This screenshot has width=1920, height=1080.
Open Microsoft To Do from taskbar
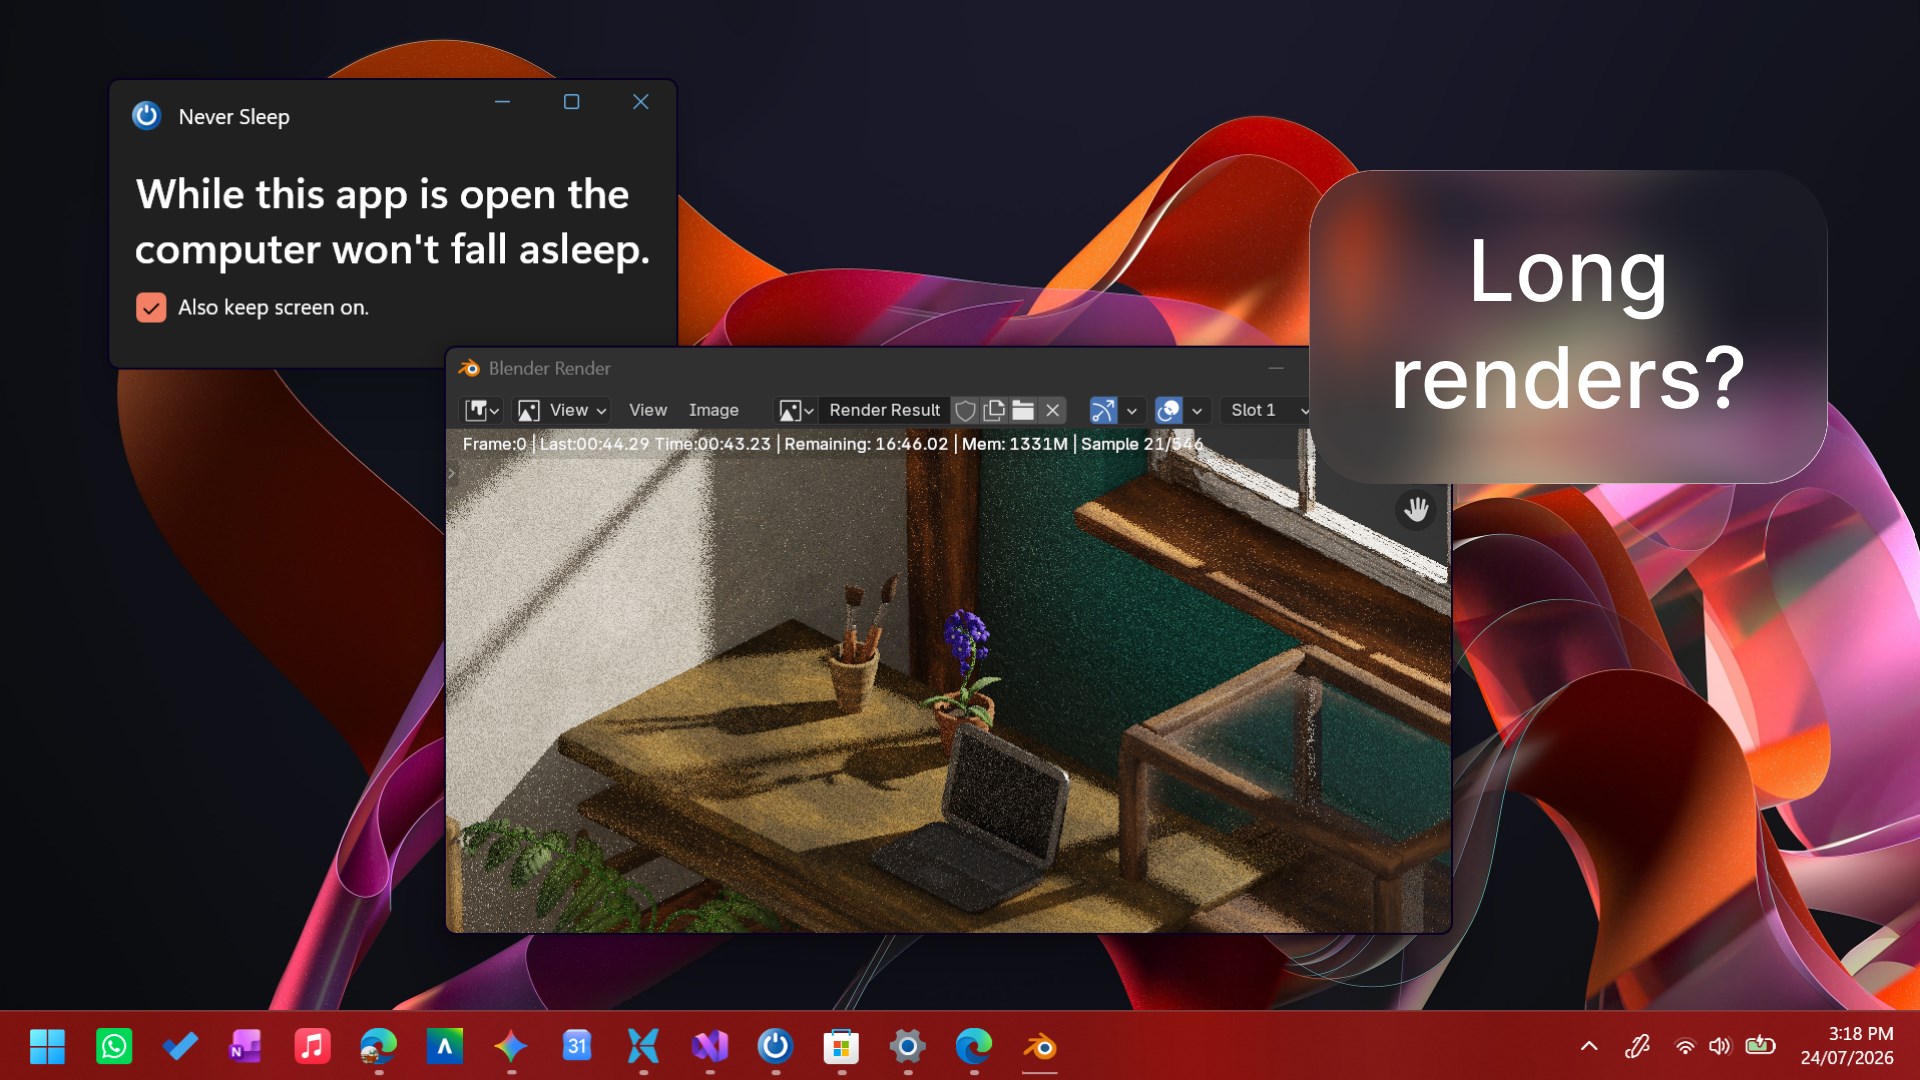[x=180, y=1047]
